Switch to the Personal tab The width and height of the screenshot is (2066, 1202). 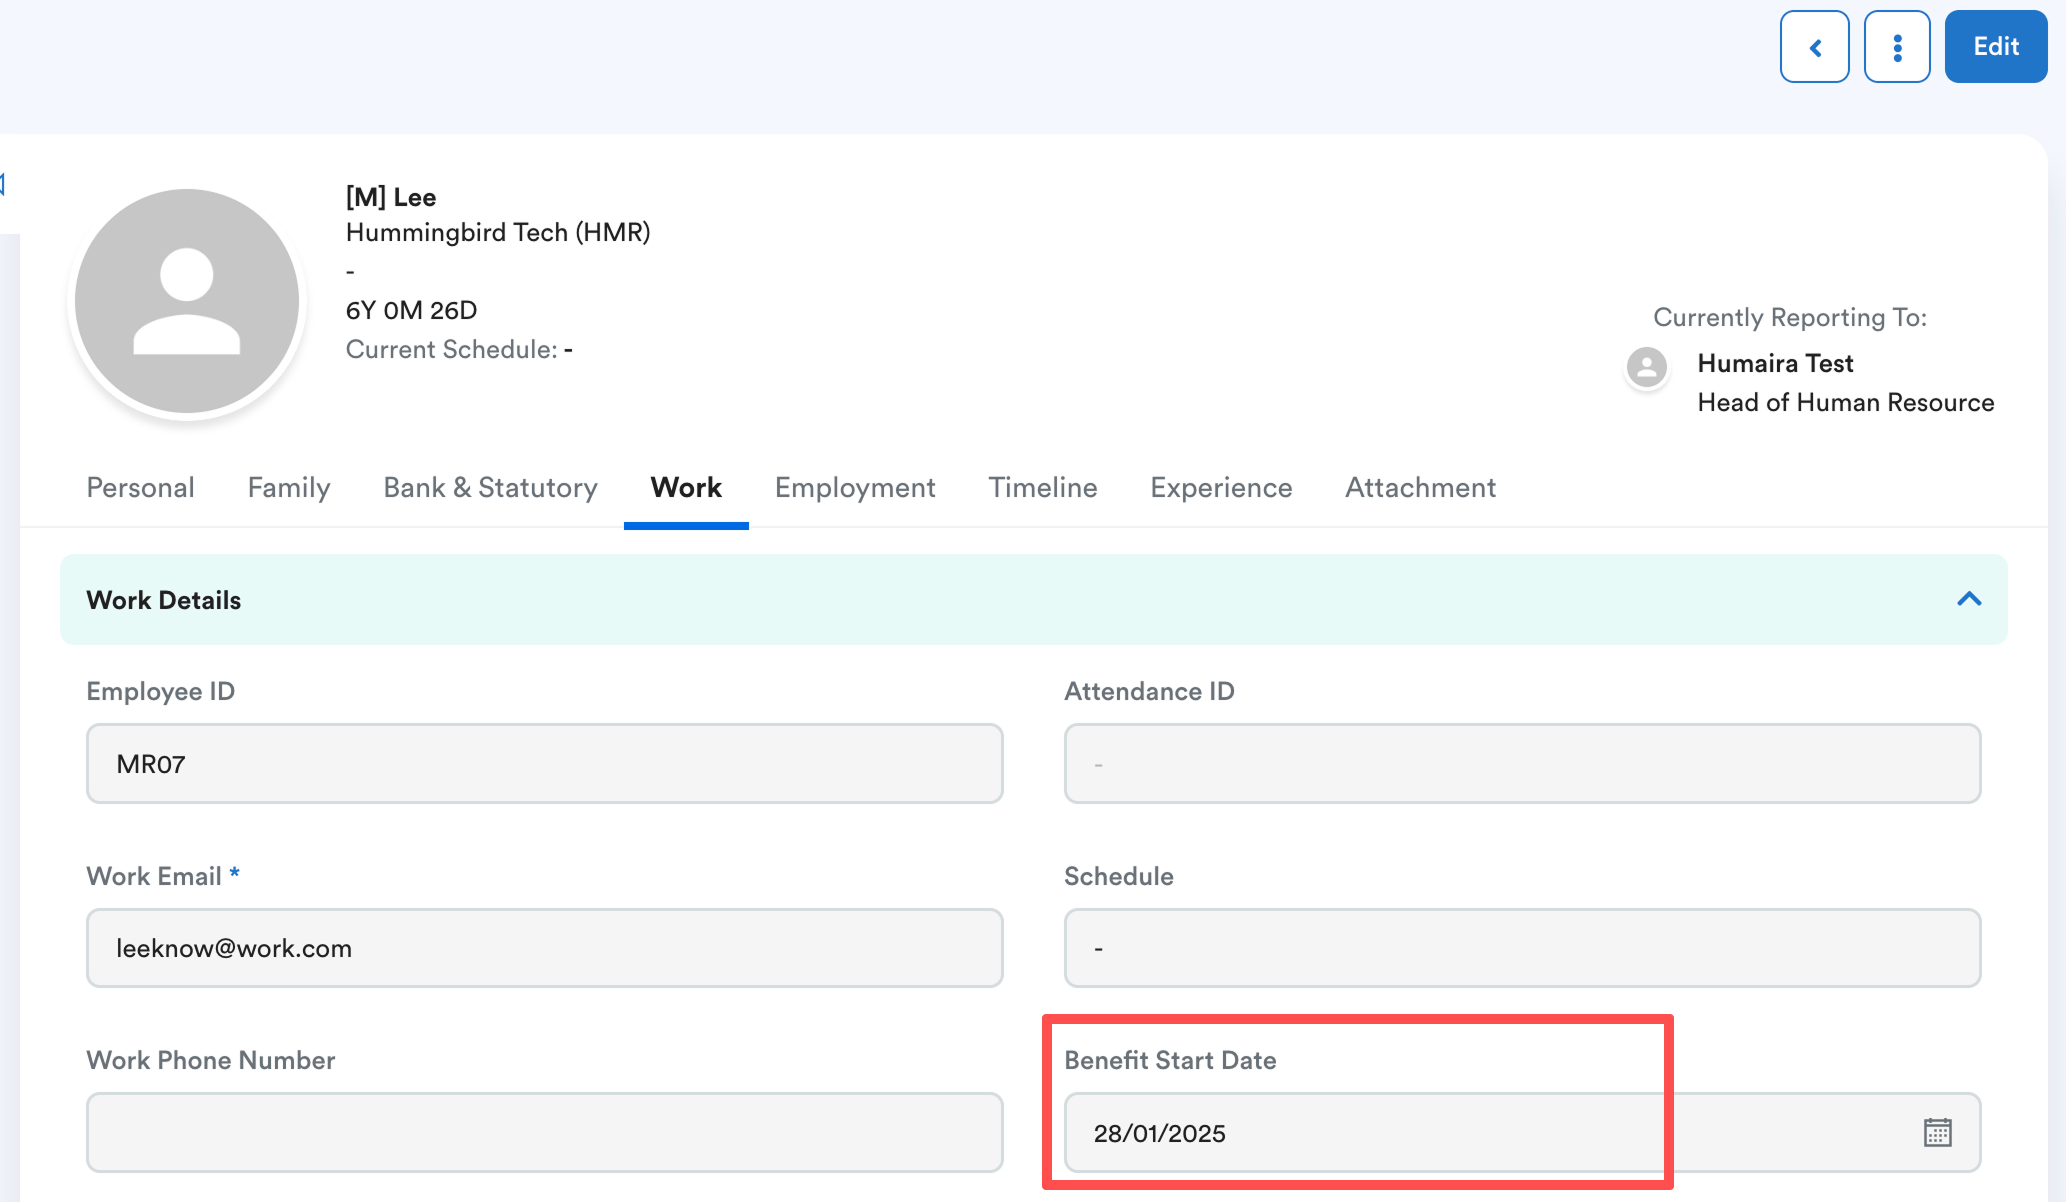(x=140, y=487)
